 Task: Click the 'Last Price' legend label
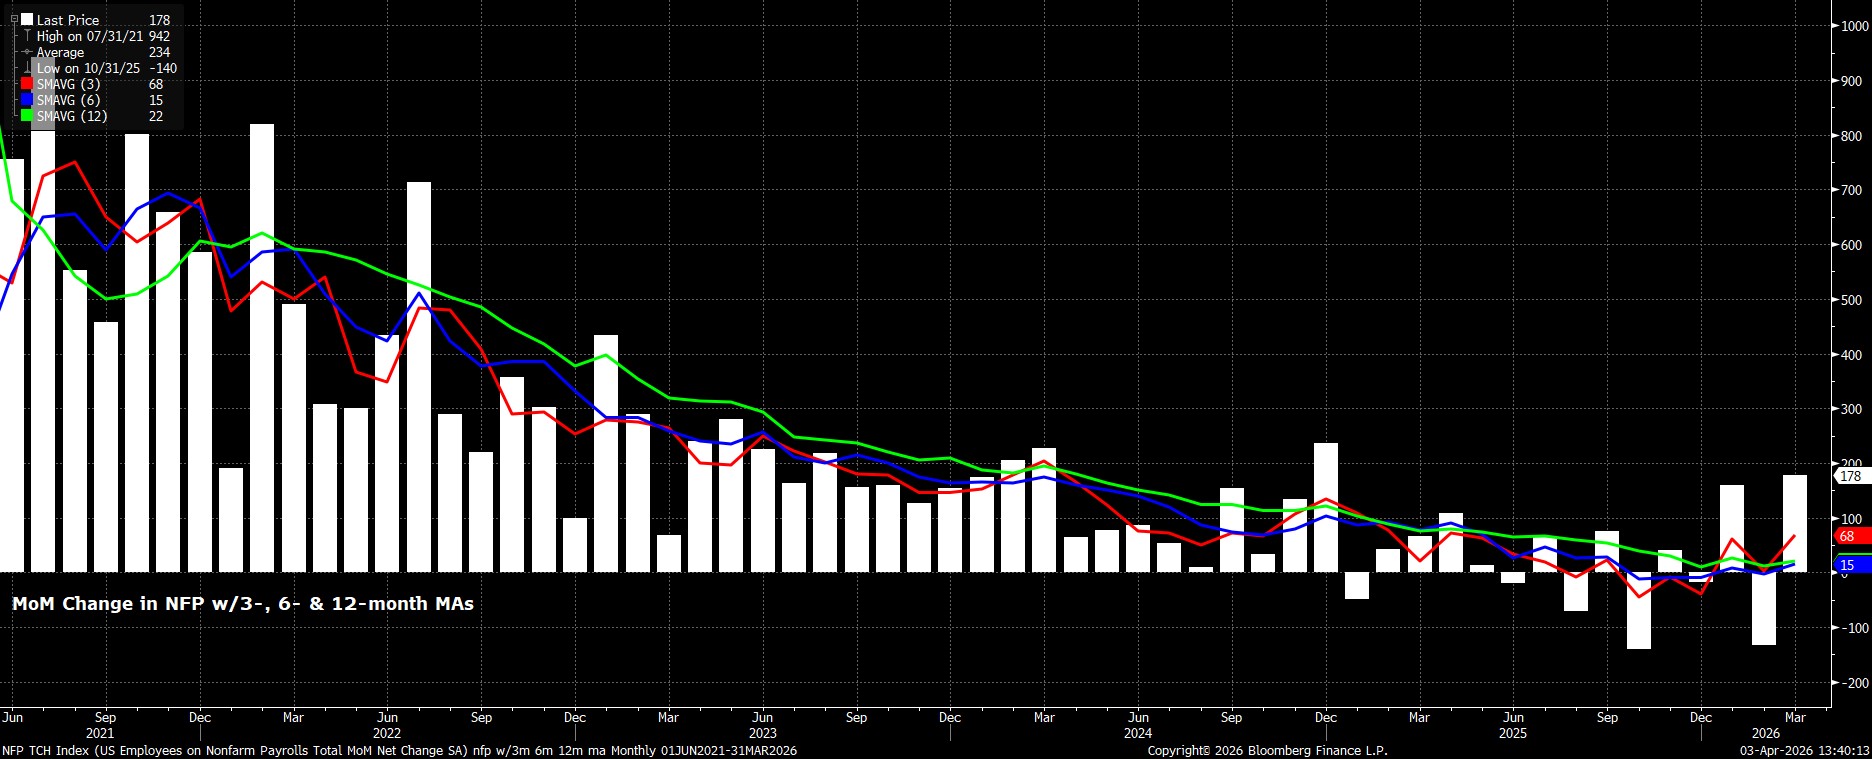[x=68, y=20]
